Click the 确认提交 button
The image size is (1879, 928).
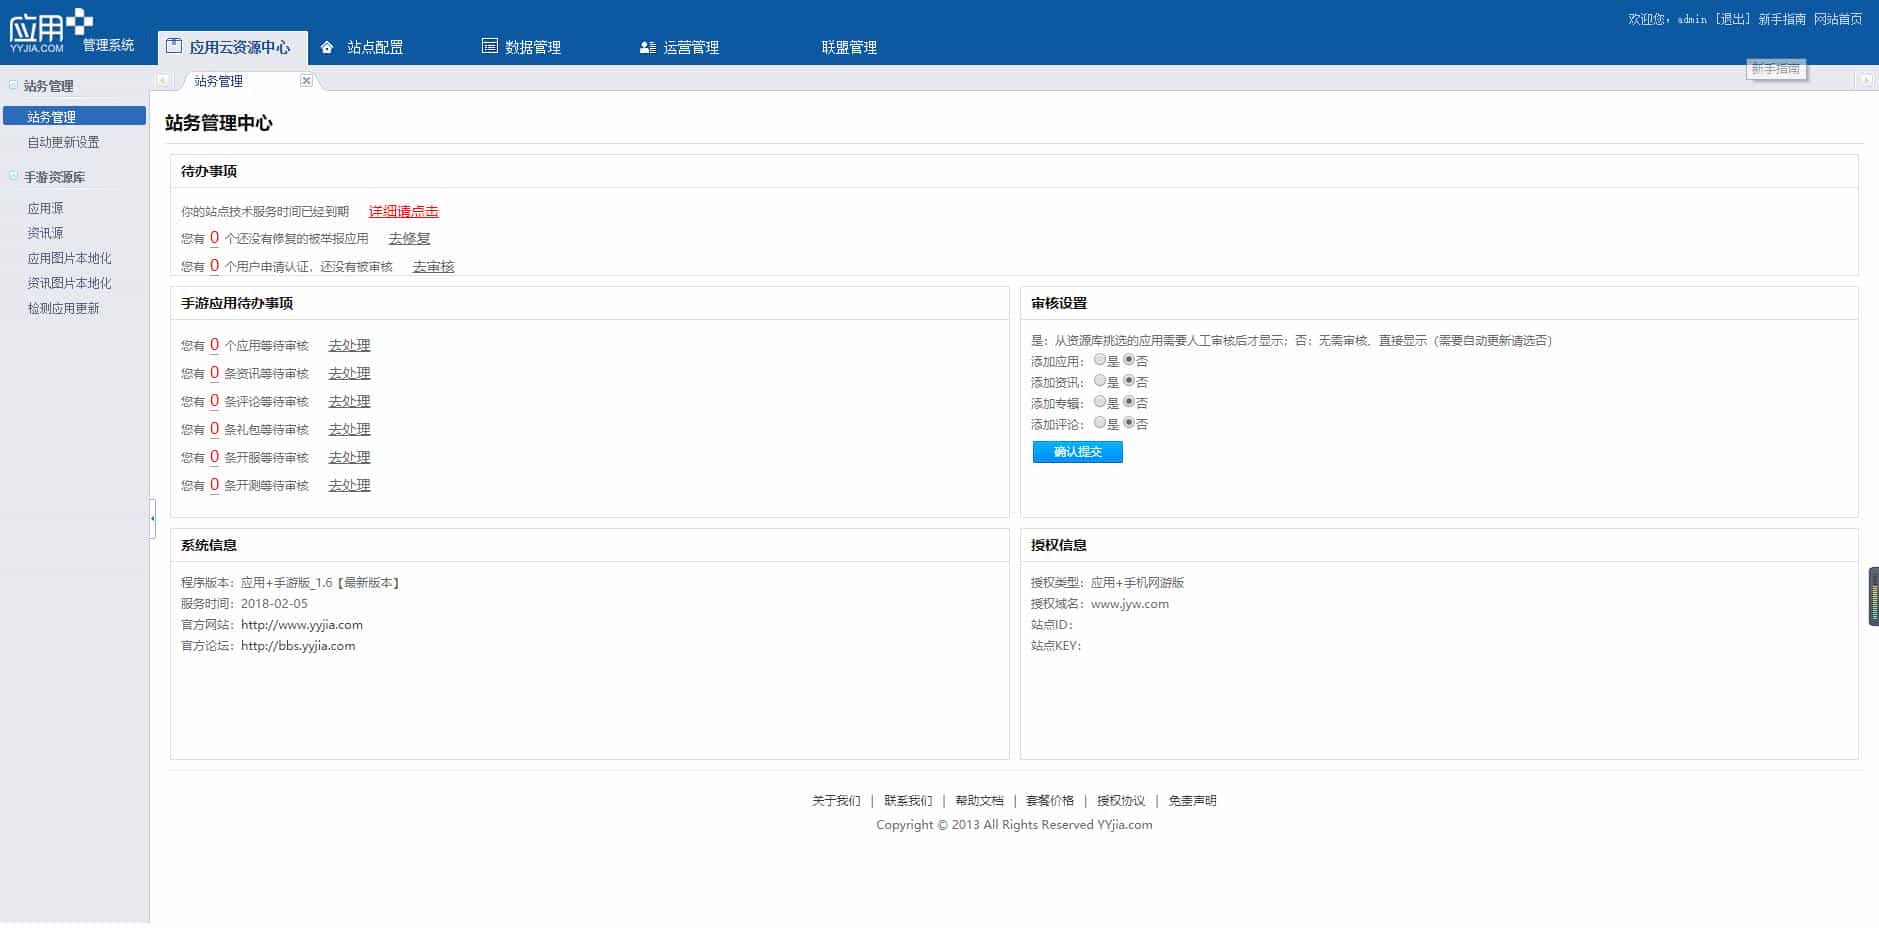1077,452
